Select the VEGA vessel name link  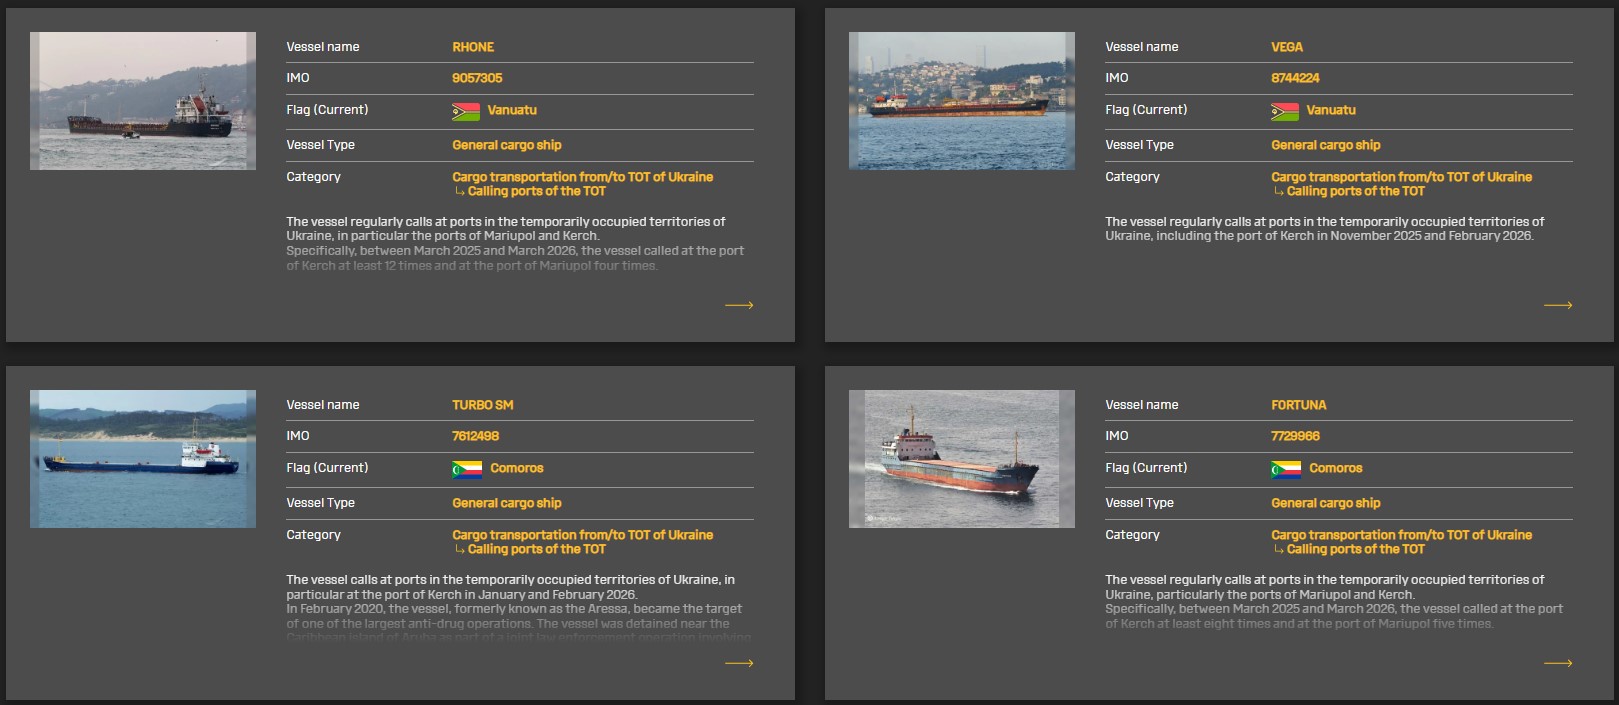(1287, 47)
